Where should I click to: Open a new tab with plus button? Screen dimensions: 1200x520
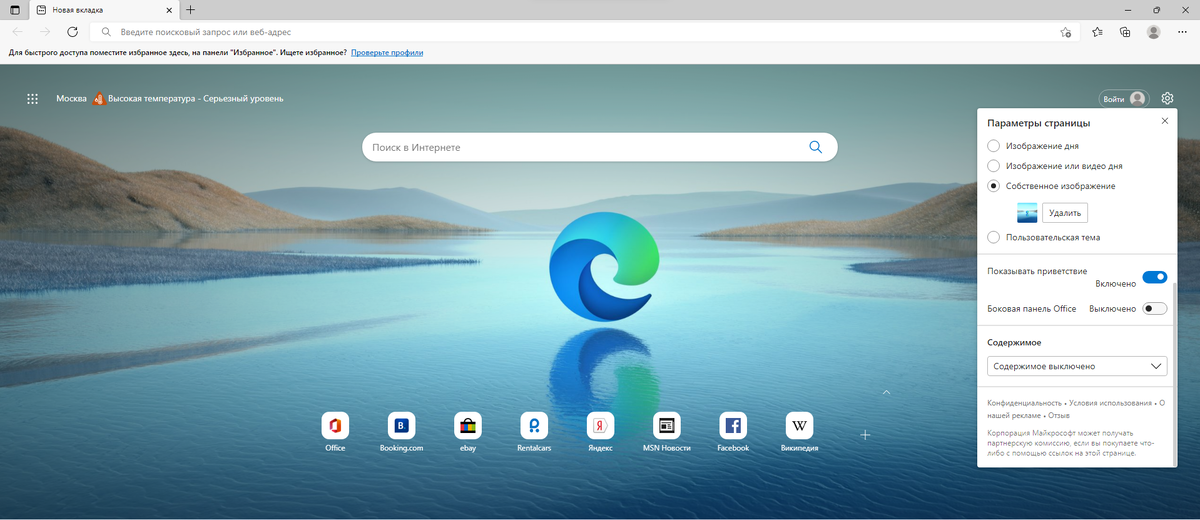tap(190, 9)
